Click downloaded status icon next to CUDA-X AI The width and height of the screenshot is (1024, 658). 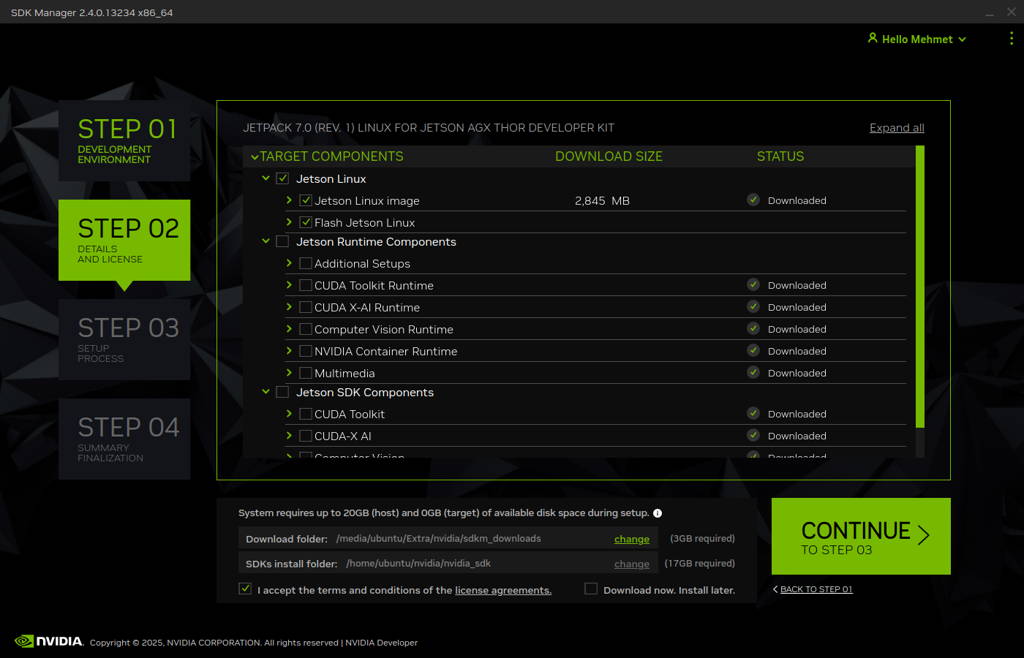(x=753, y=435)
